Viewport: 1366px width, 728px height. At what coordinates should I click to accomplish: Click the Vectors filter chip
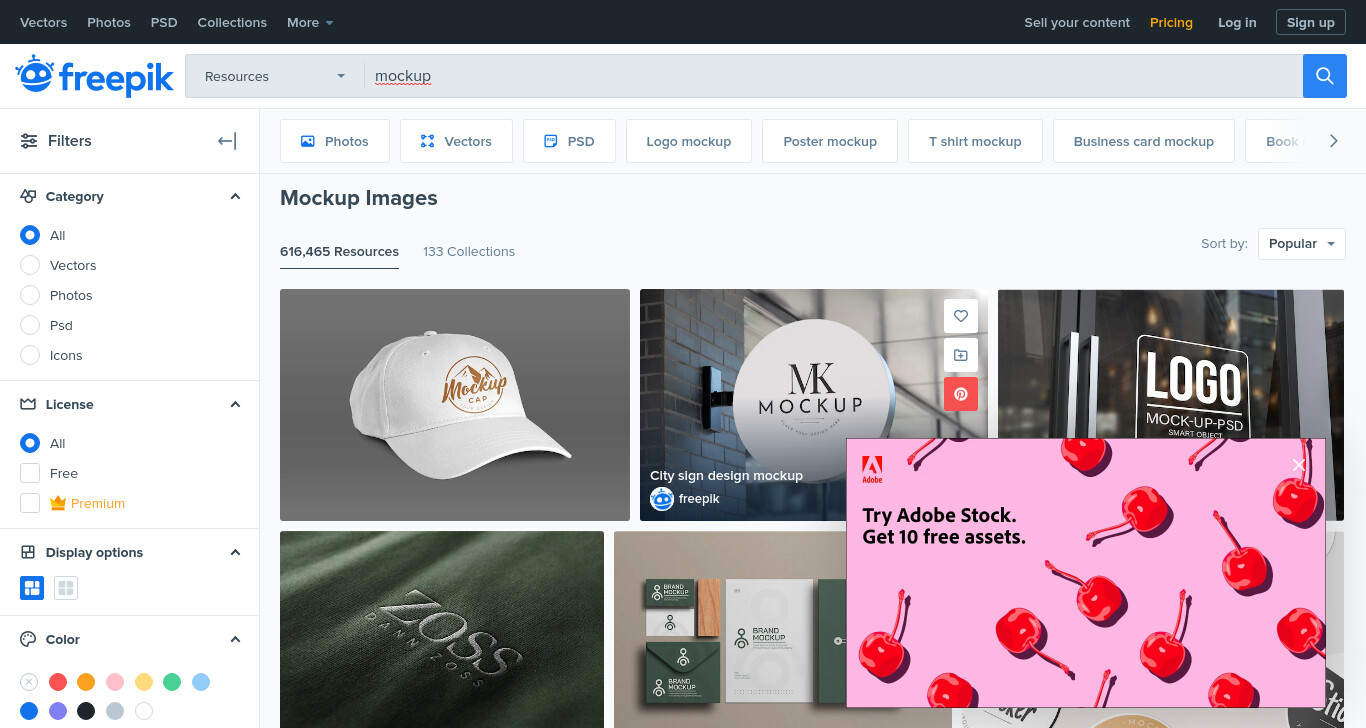456,141
